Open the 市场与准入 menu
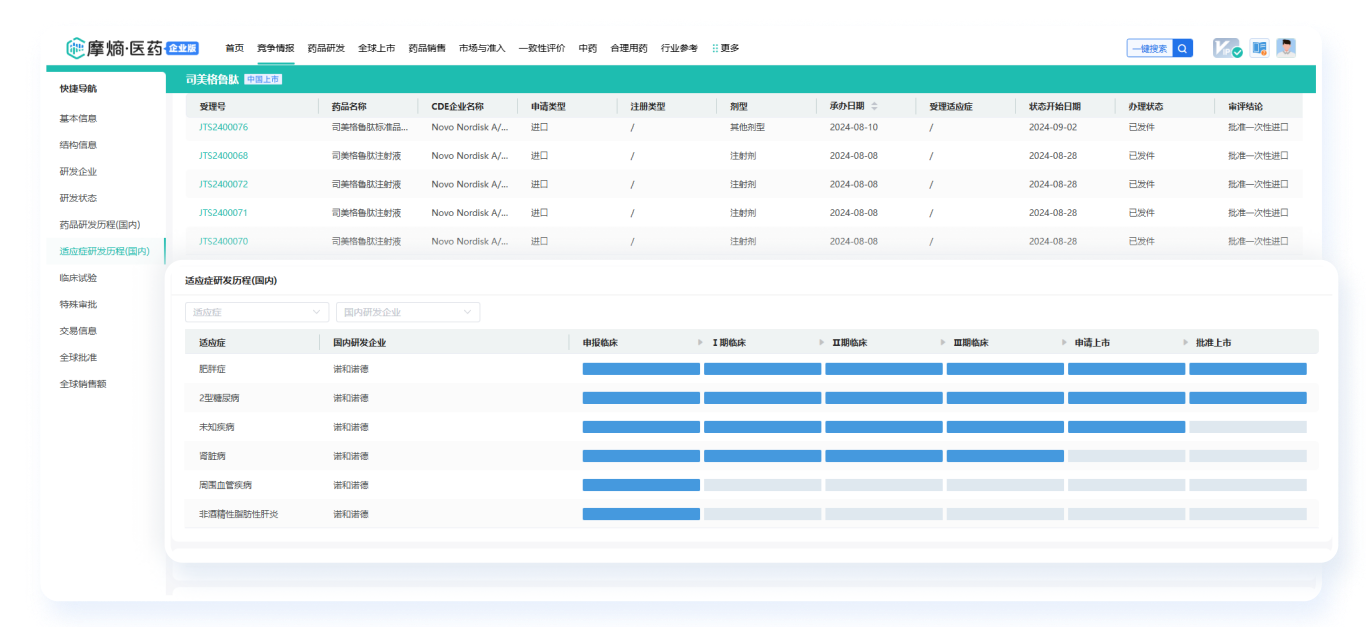 coord(482,48)
